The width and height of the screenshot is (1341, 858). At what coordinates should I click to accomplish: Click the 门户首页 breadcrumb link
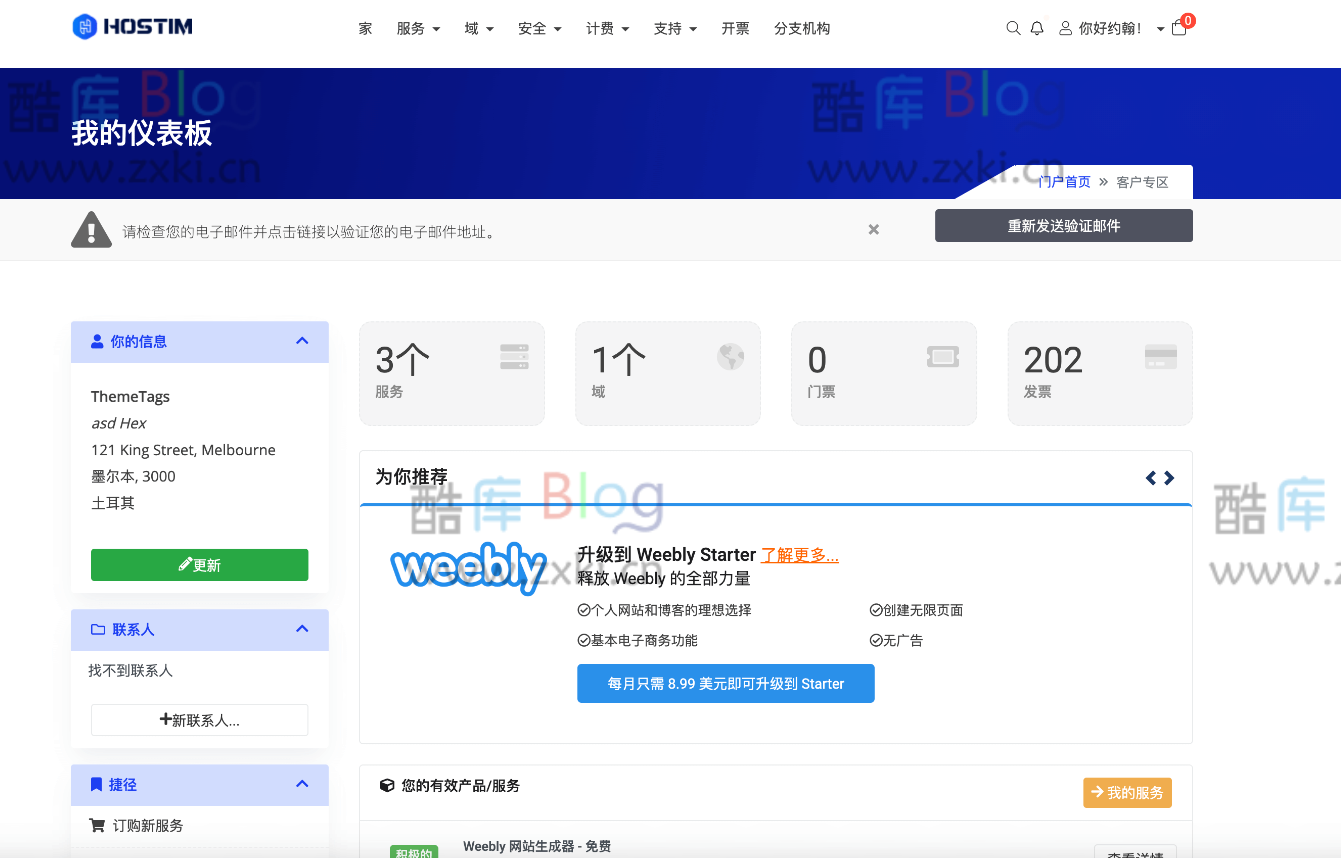click(x=1064, y=182)
